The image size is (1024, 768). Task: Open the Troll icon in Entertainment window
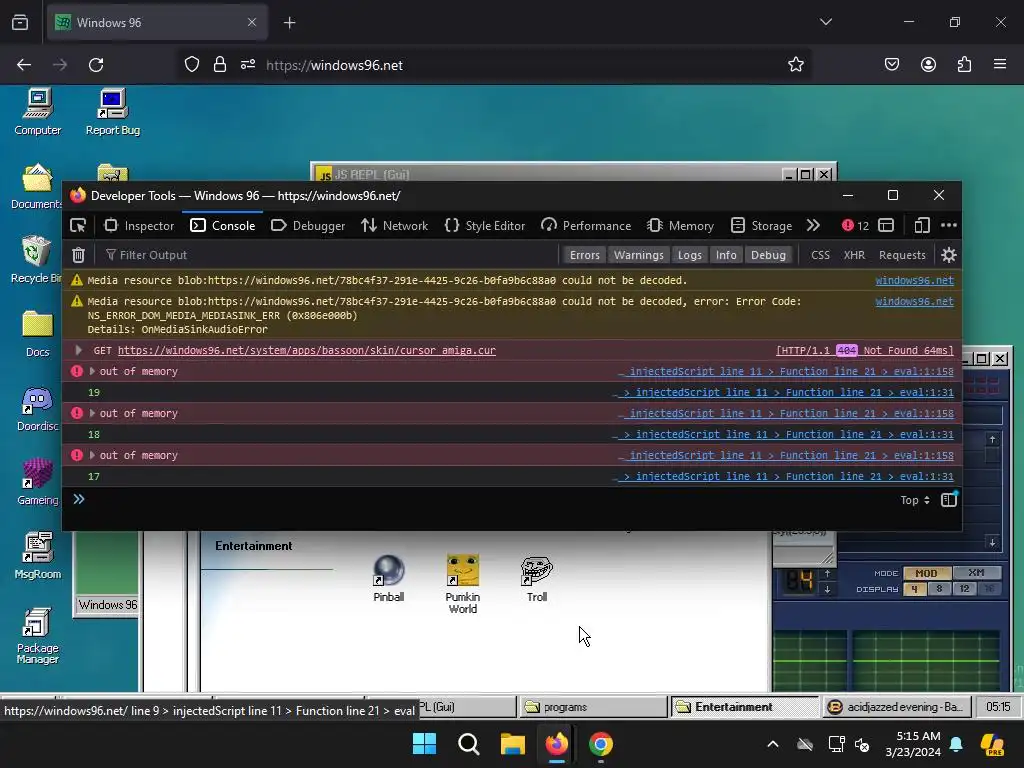537,579
